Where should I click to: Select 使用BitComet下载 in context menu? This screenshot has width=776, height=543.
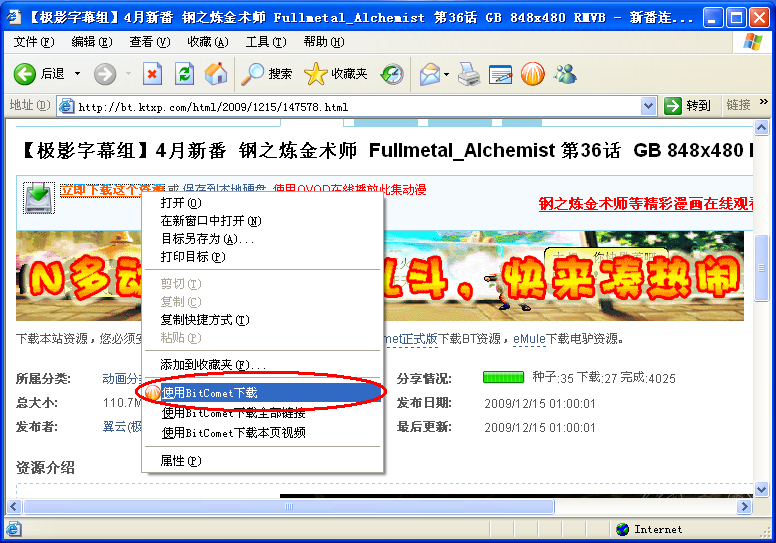[262, 393]
